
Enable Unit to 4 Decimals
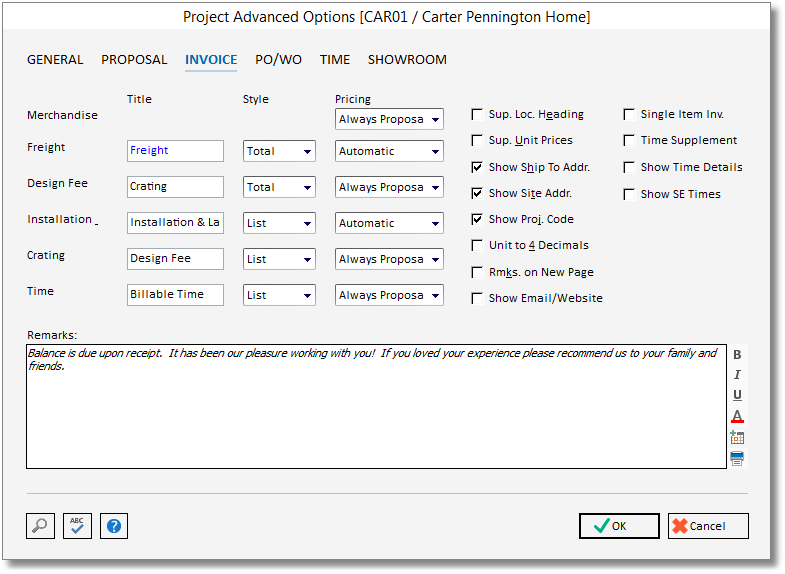click(477, 245)
